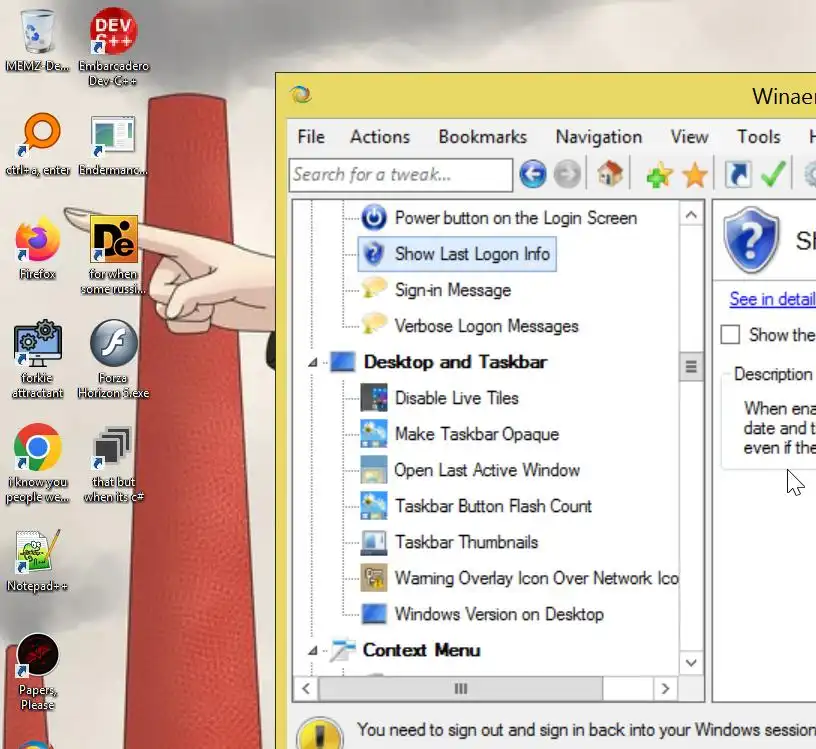Click the horizontal scrollbar thumb in tree
Viewport: 816px width, 749px height.
coord(461,689)
